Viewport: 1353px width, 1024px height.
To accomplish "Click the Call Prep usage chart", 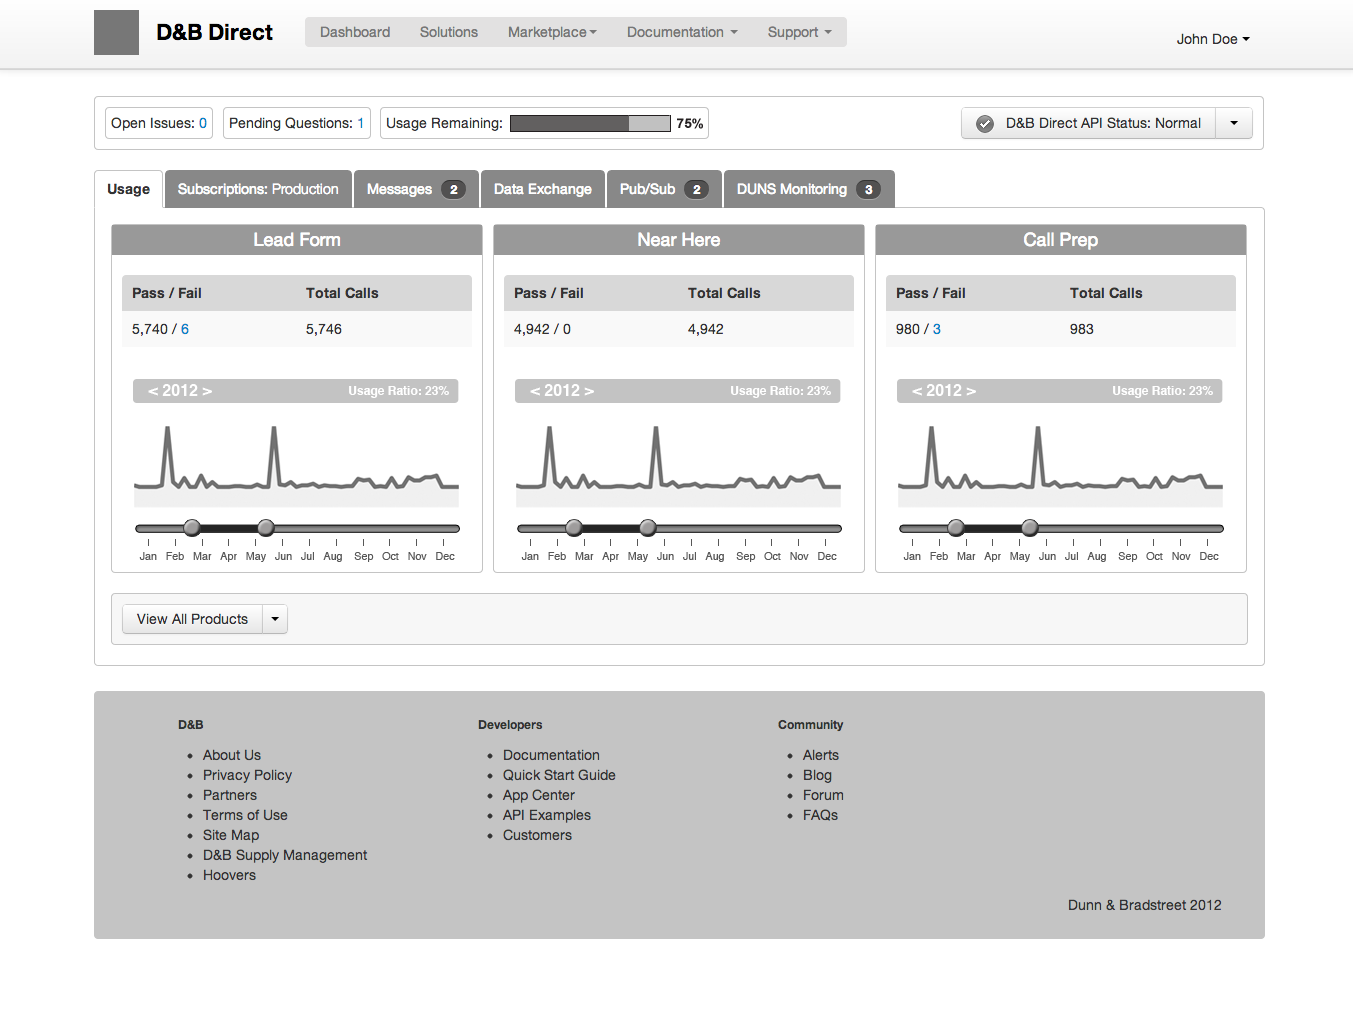I will click(x=1060, y=465).
